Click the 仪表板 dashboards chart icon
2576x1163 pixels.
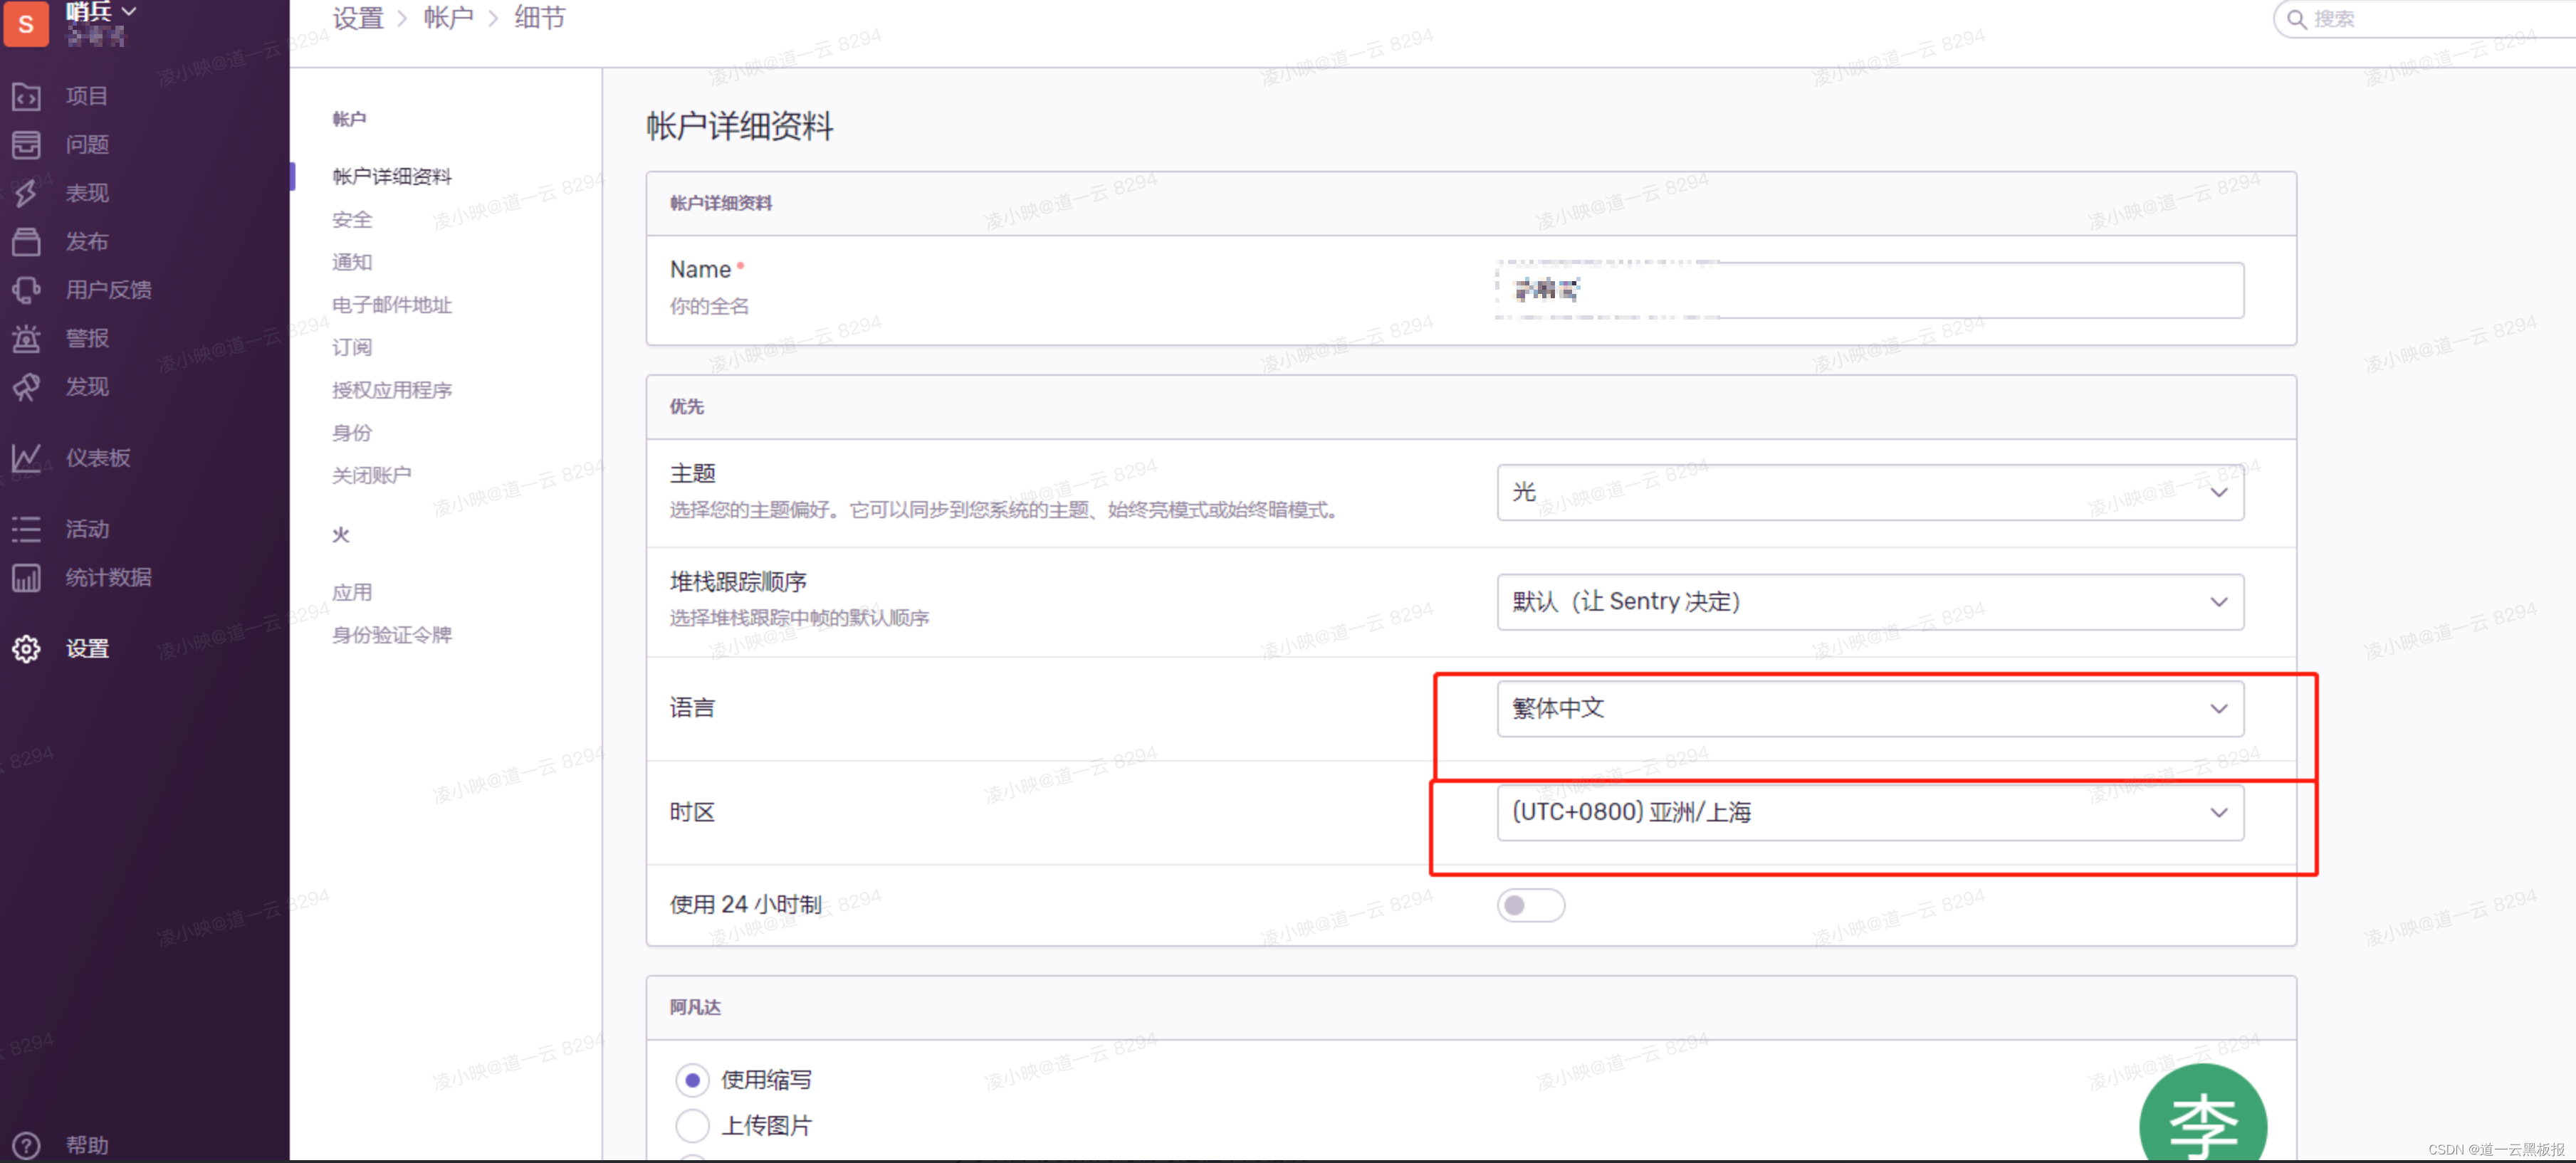[26, 458]
